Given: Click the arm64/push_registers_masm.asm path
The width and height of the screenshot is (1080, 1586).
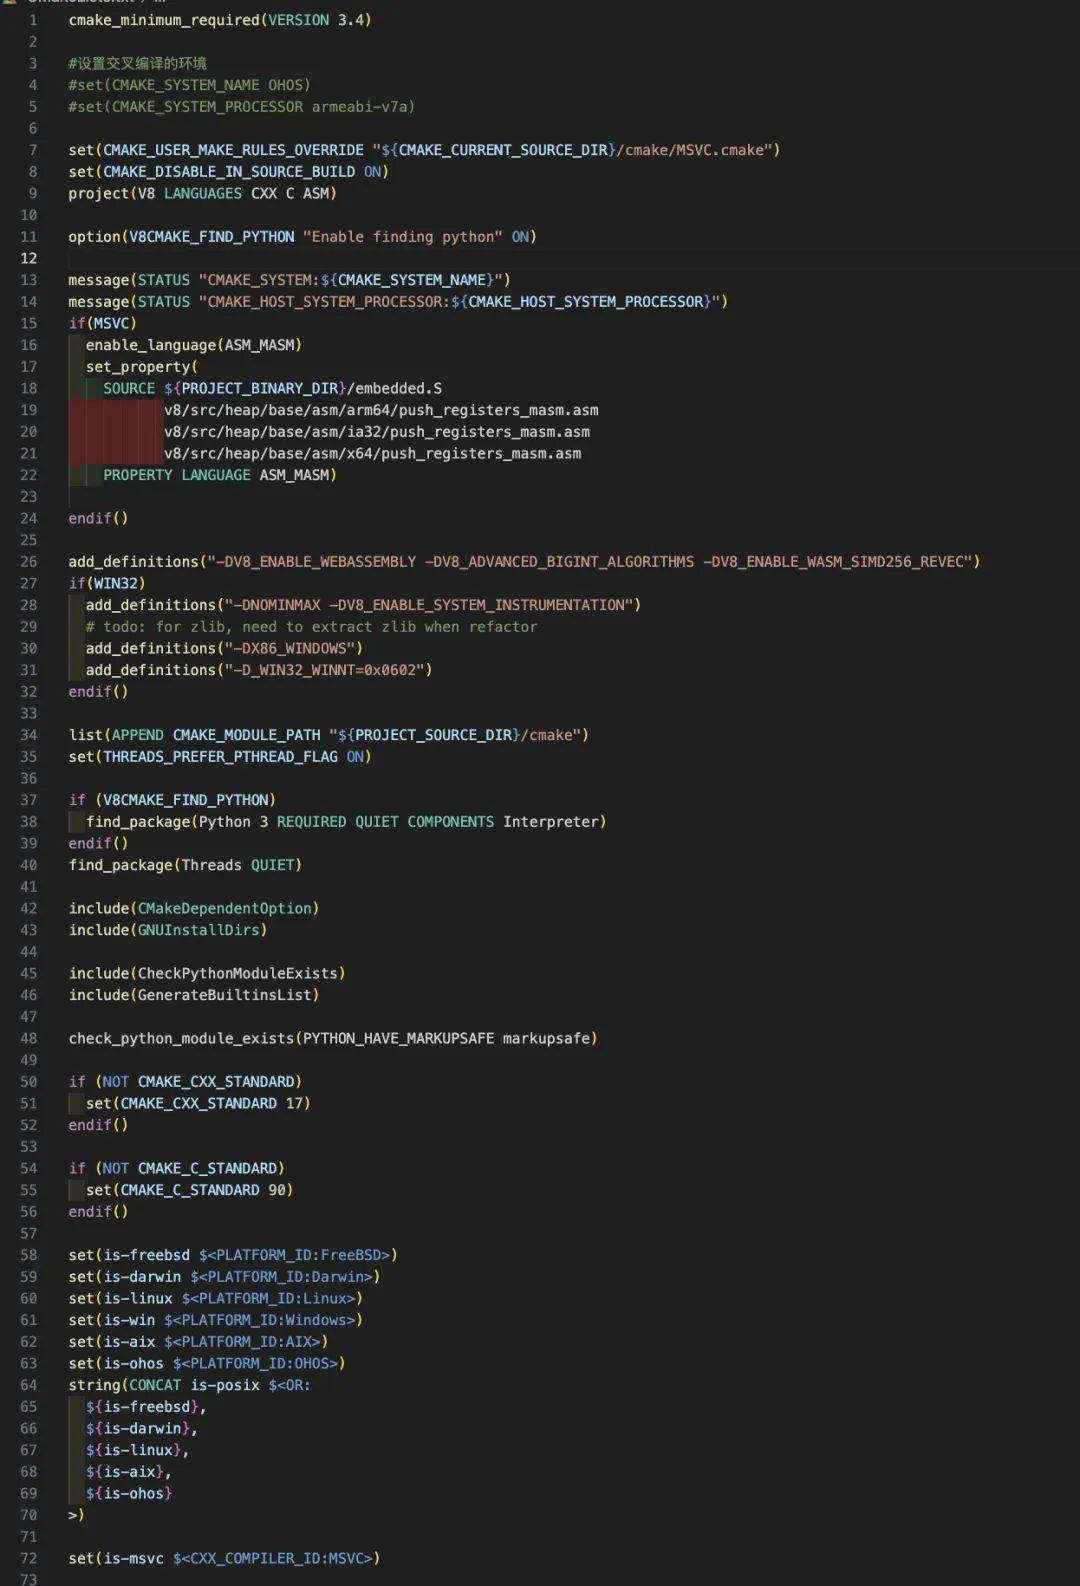Looking at the screenshot, I should [x=381, y=410].
